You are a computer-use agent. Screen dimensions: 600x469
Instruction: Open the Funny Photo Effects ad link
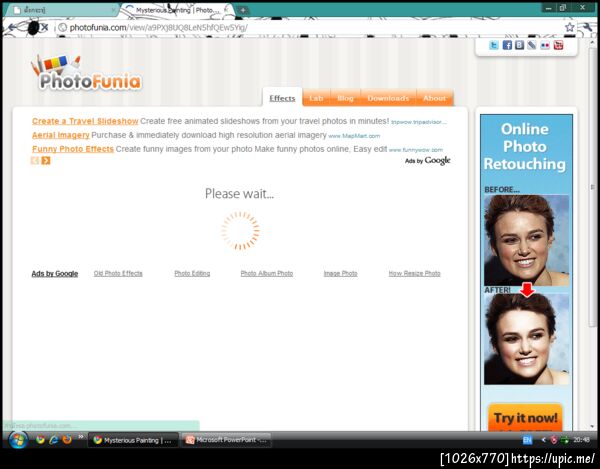[x=73, y=149]
